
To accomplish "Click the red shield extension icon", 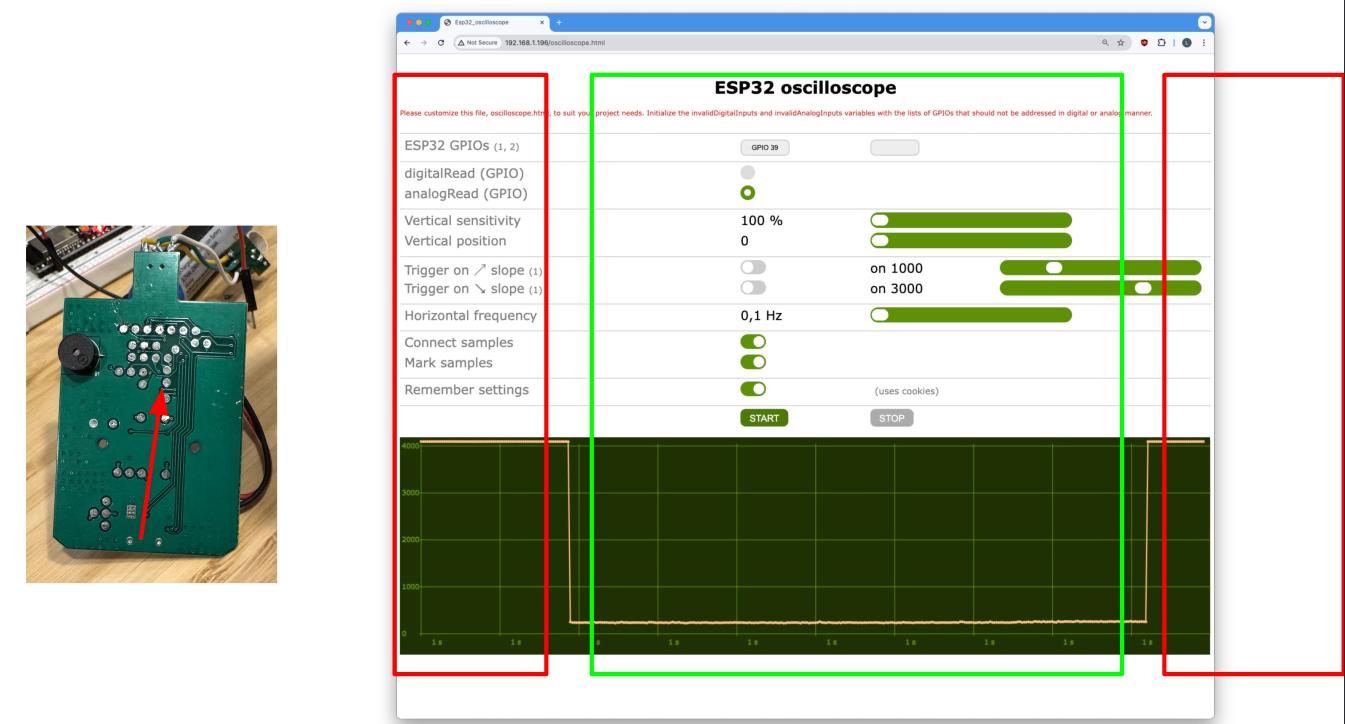I will point(1144,43).
